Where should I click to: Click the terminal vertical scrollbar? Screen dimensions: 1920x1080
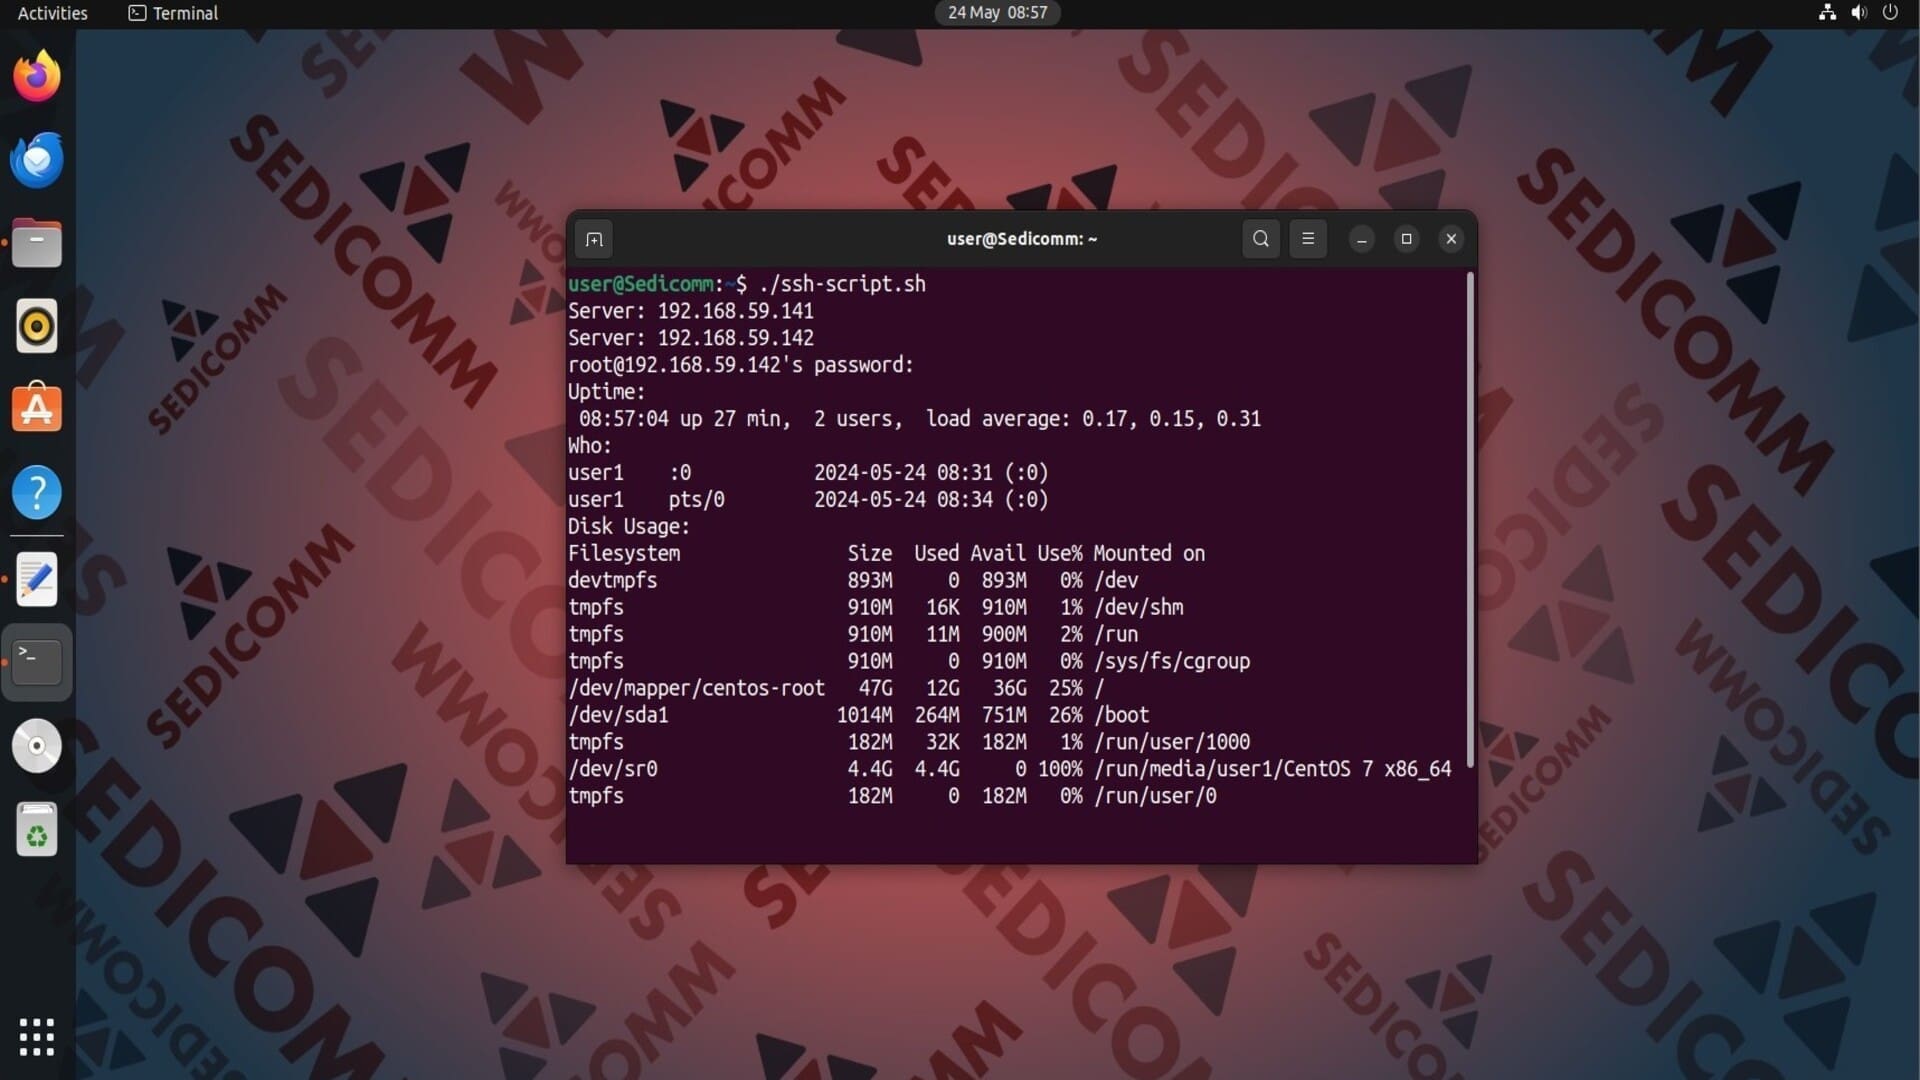coord(1470,520)
